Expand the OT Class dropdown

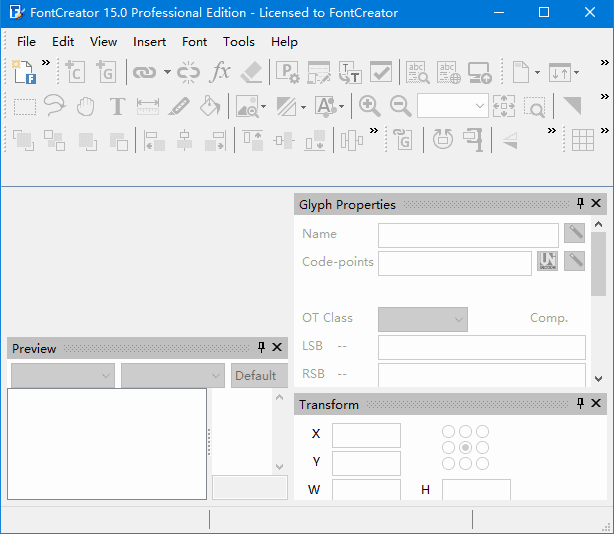point(423,320)
